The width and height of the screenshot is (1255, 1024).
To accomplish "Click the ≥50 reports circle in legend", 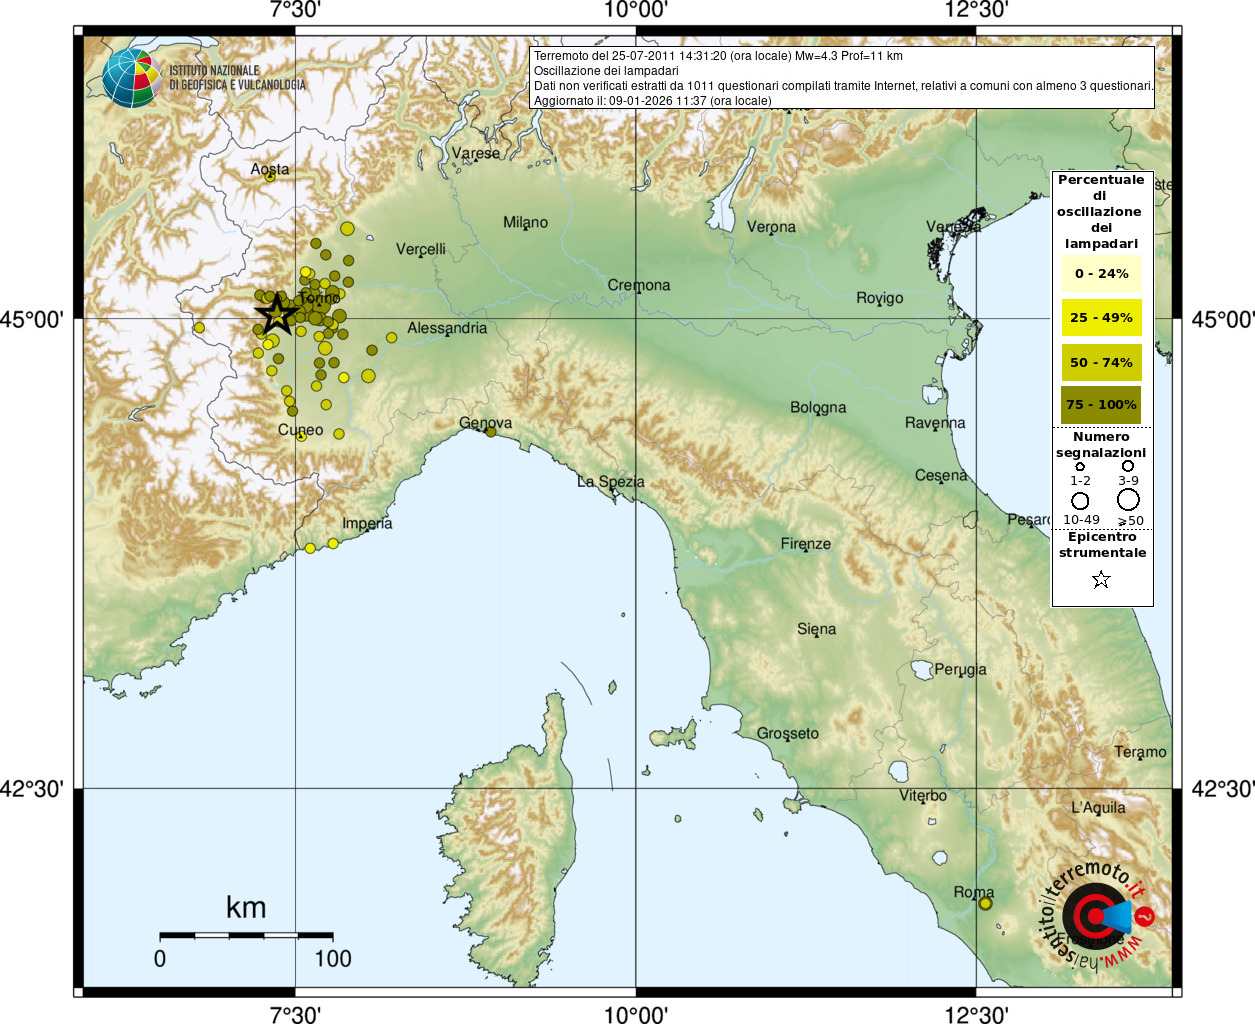I will 1128,500.
